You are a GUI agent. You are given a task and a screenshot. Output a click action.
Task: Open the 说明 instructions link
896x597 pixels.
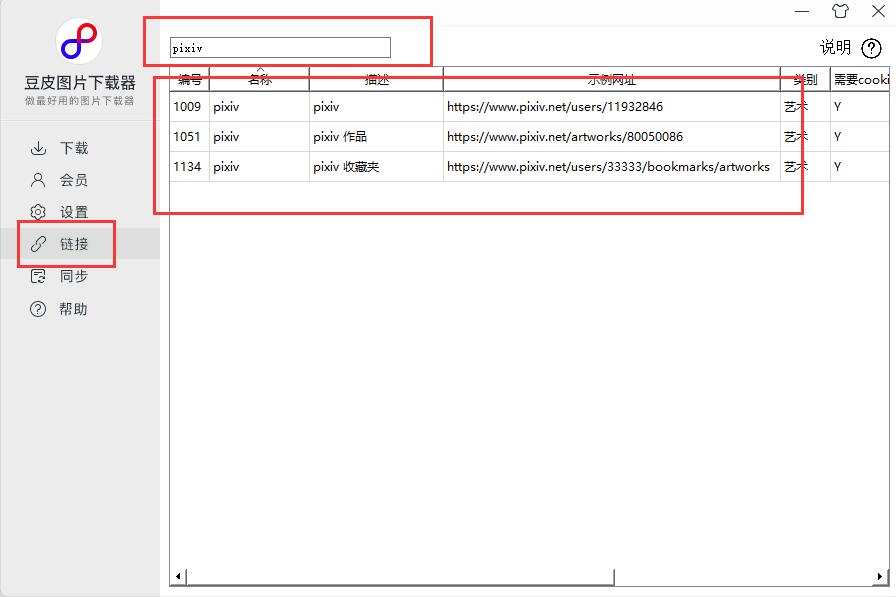click(x=835, y=47)
